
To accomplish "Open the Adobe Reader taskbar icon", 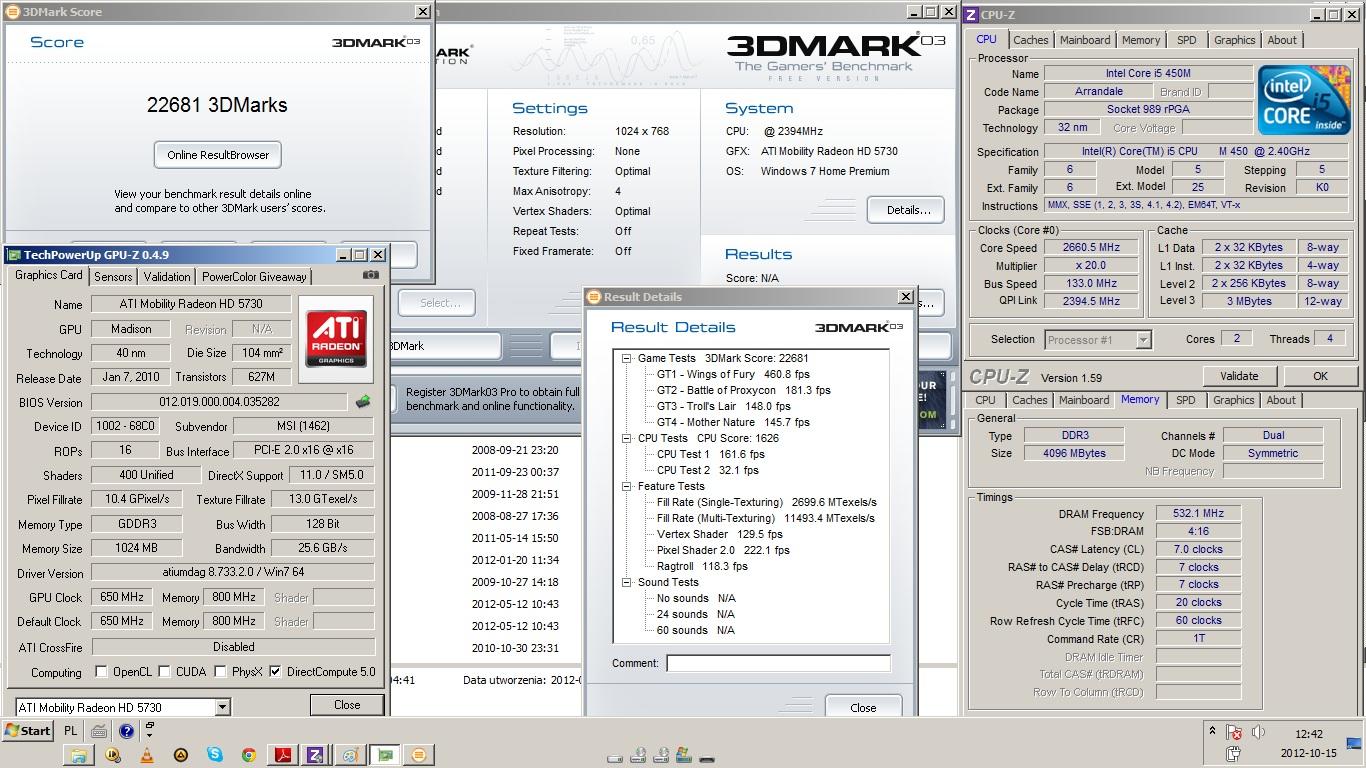I will [x=283, y=755].
